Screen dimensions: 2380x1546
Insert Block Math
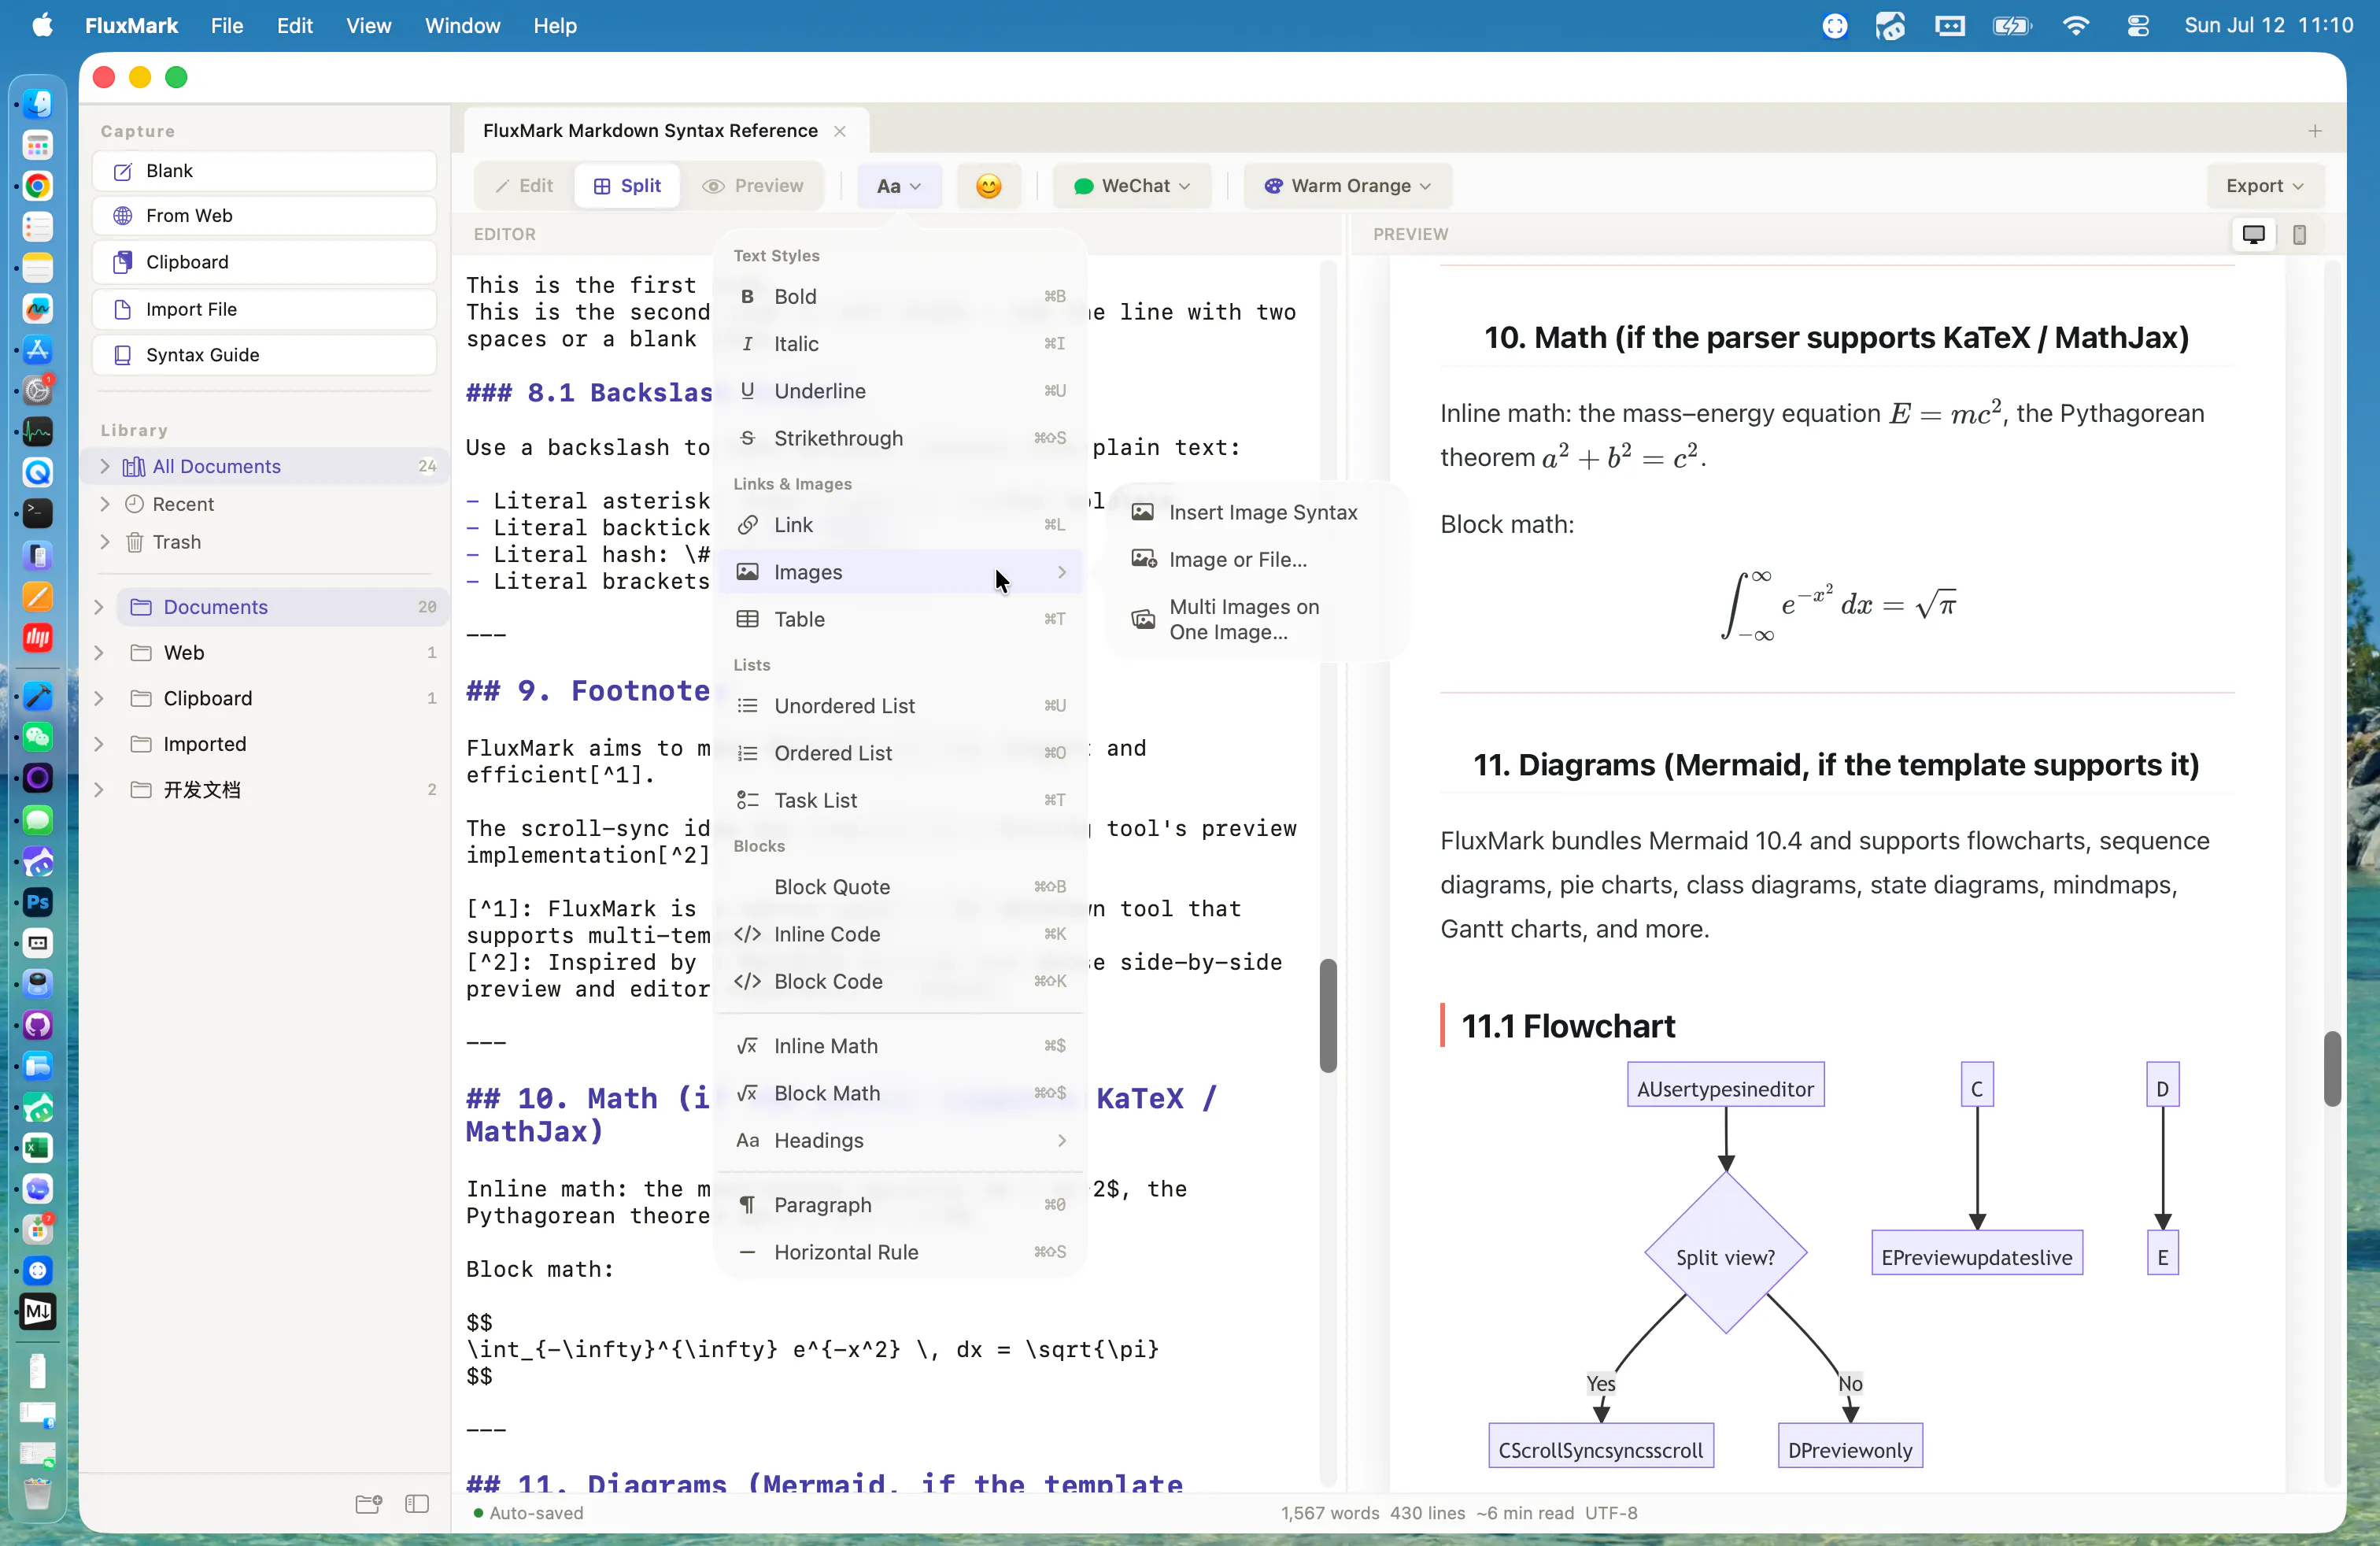tap(900, 1093)
